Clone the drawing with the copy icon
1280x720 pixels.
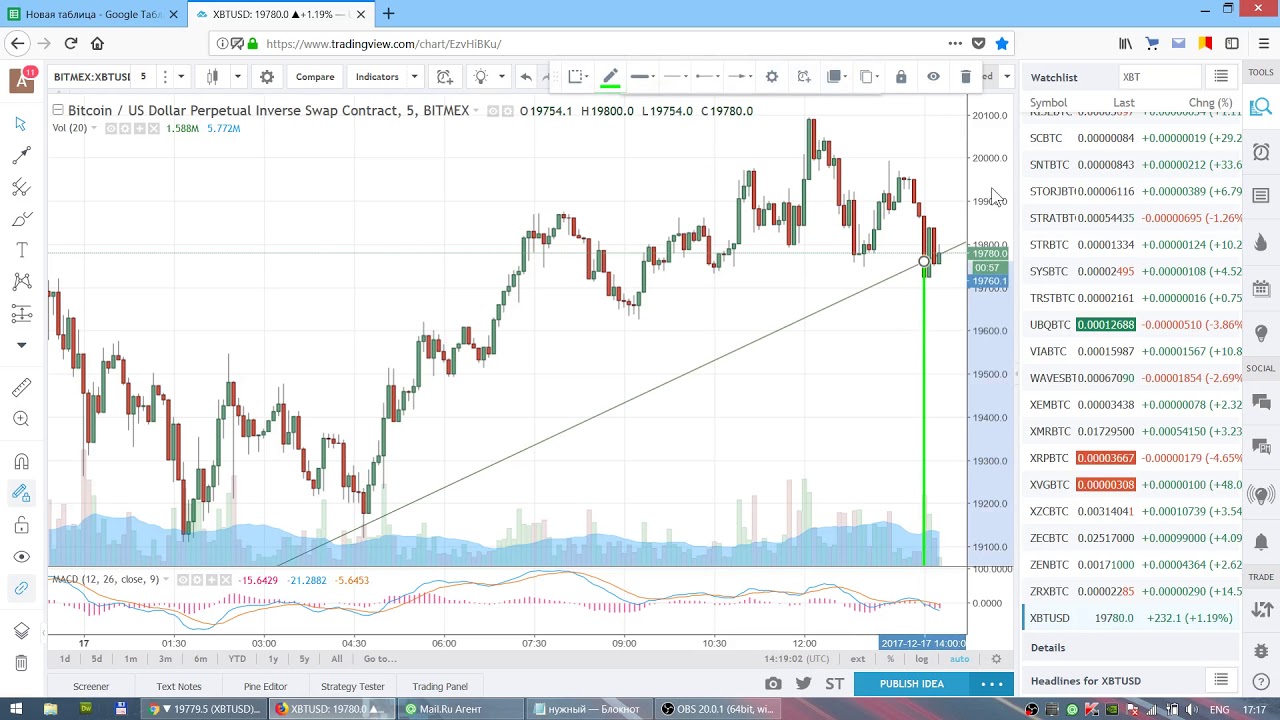click(x=869, y=77)
